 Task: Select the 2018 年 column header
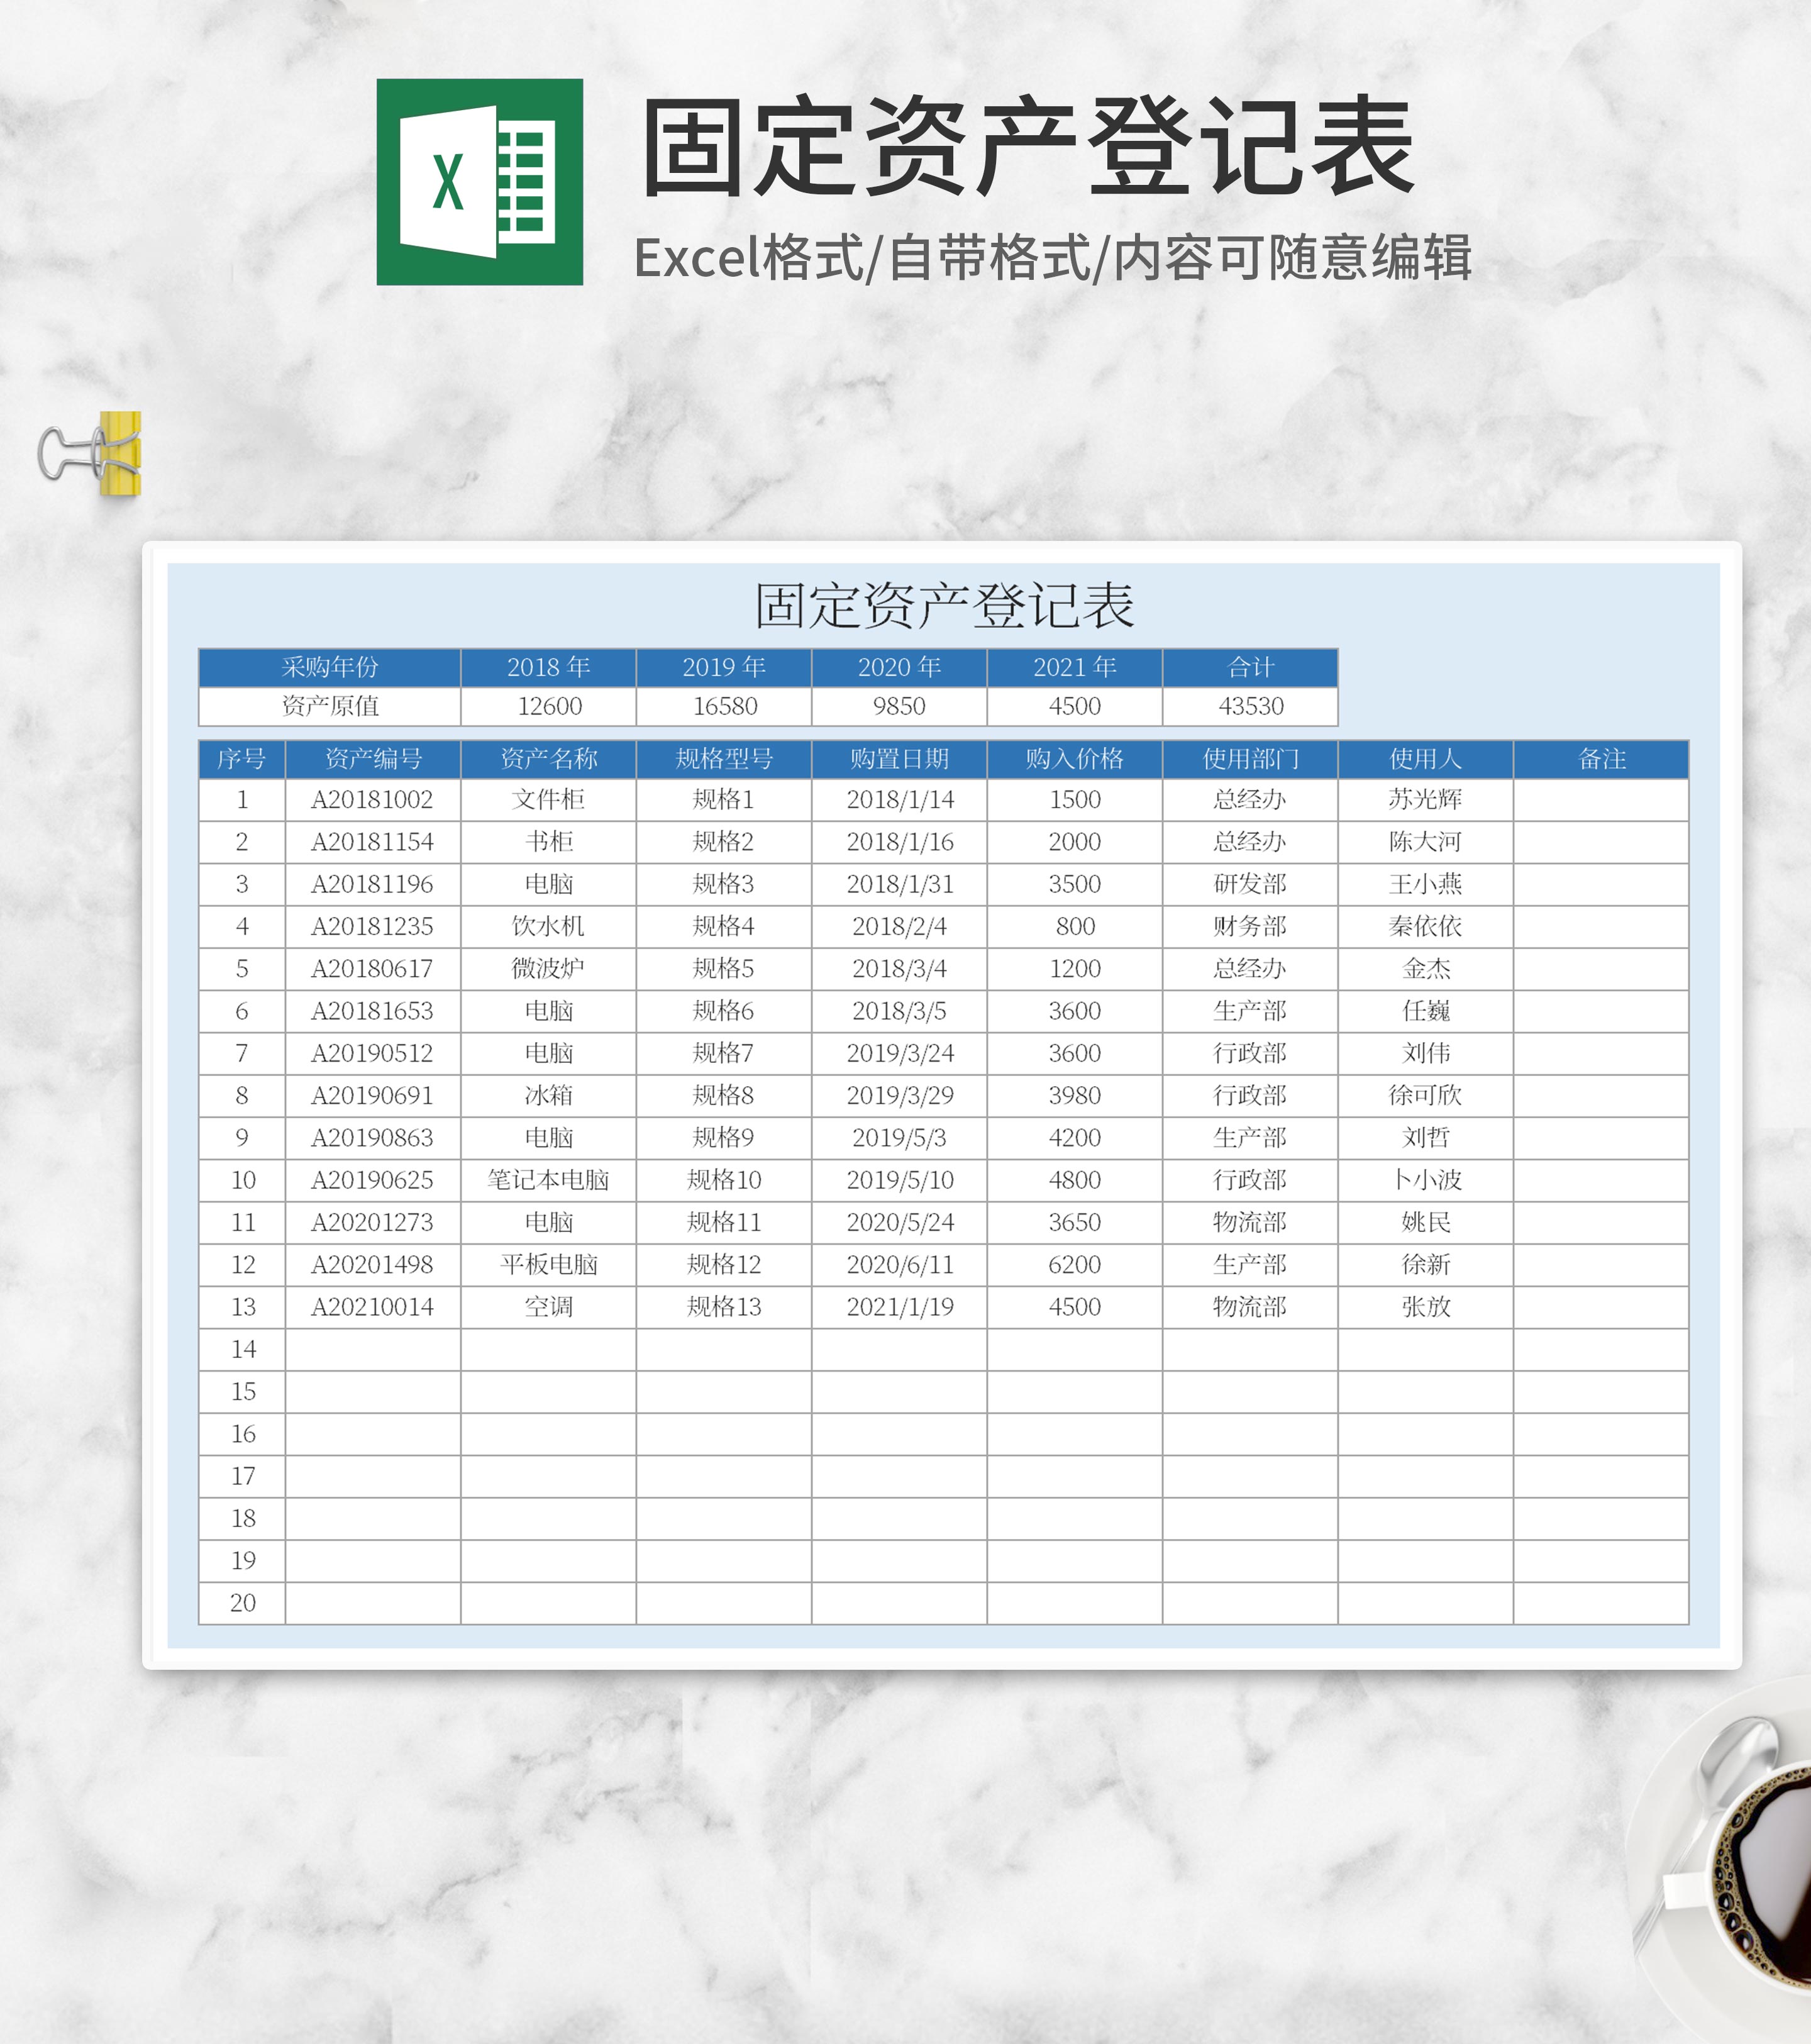click(x=548, y=667)
